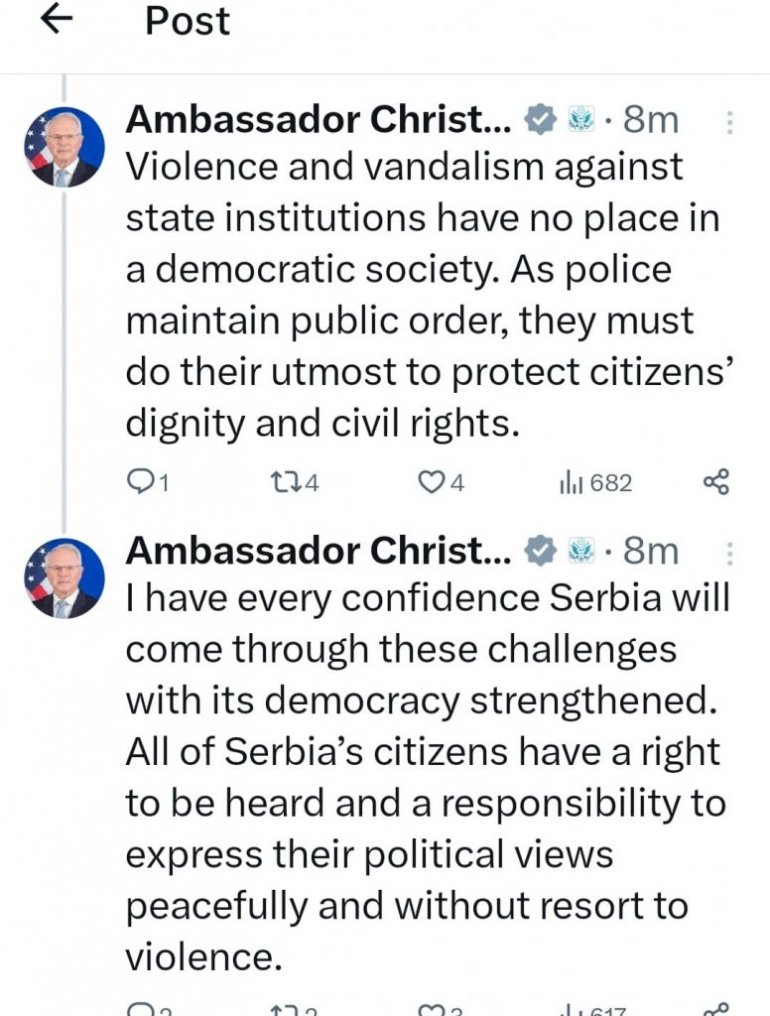The image size is (770, 1016).
Task: Click the second post's blue verified badge
Action: [x=541, y=551]
